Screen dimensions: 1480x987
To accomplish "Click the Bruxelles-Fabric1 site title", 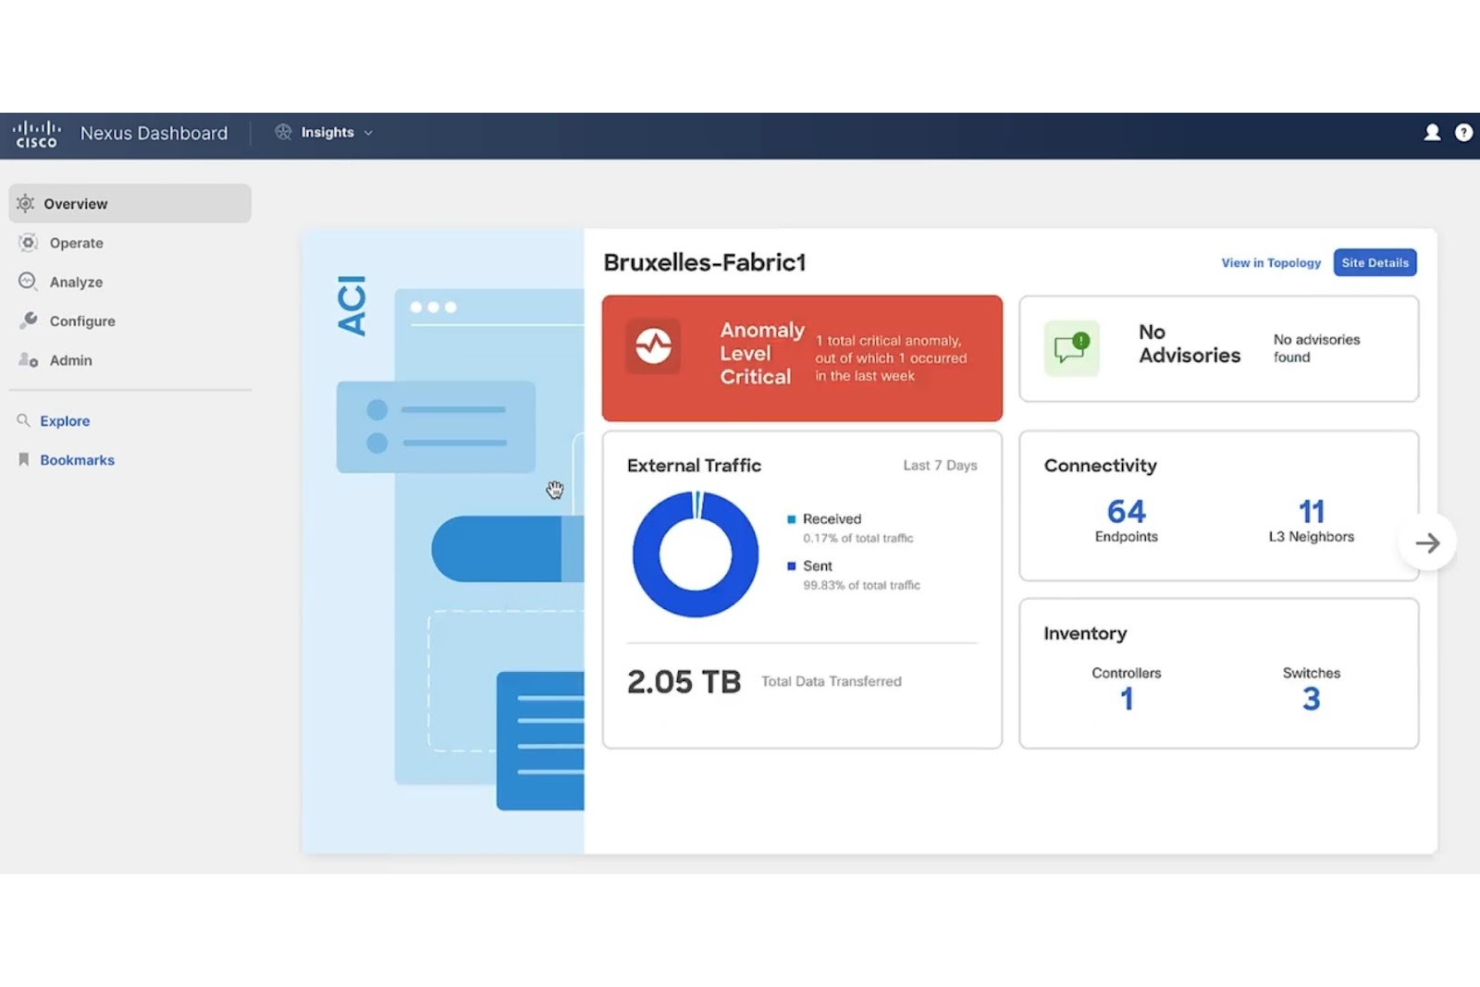I will point(704,262).
